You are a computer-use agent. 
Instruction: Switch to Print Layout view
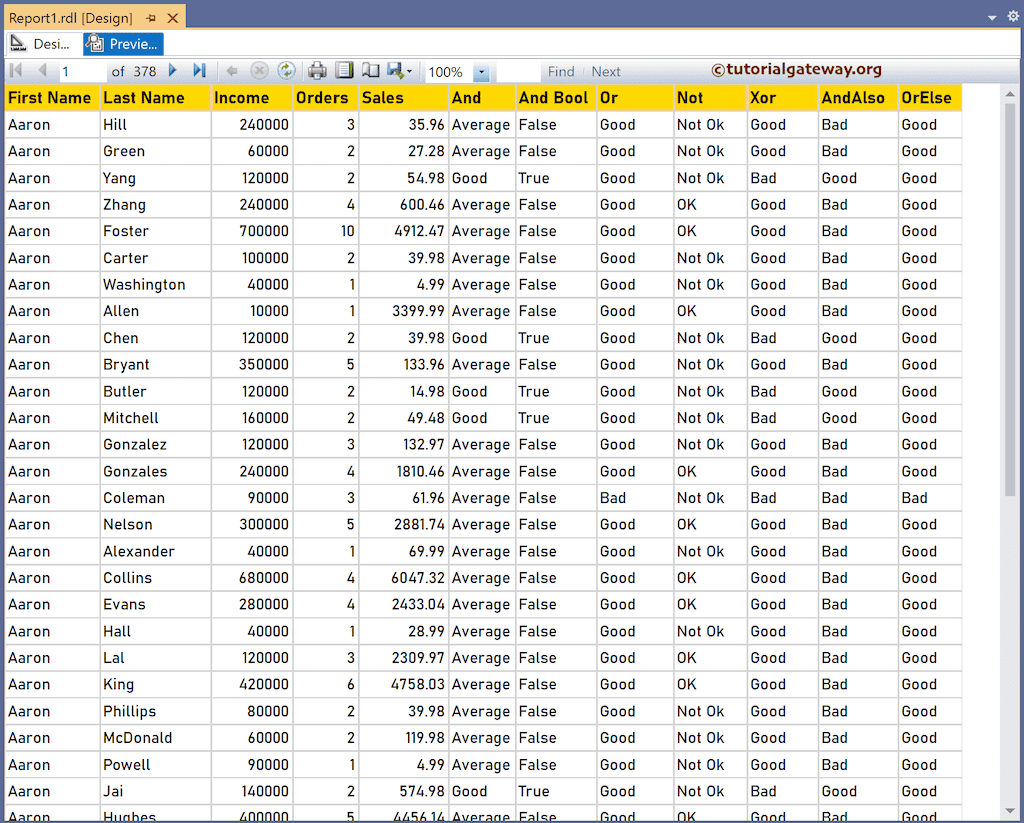tap(342, 71)
